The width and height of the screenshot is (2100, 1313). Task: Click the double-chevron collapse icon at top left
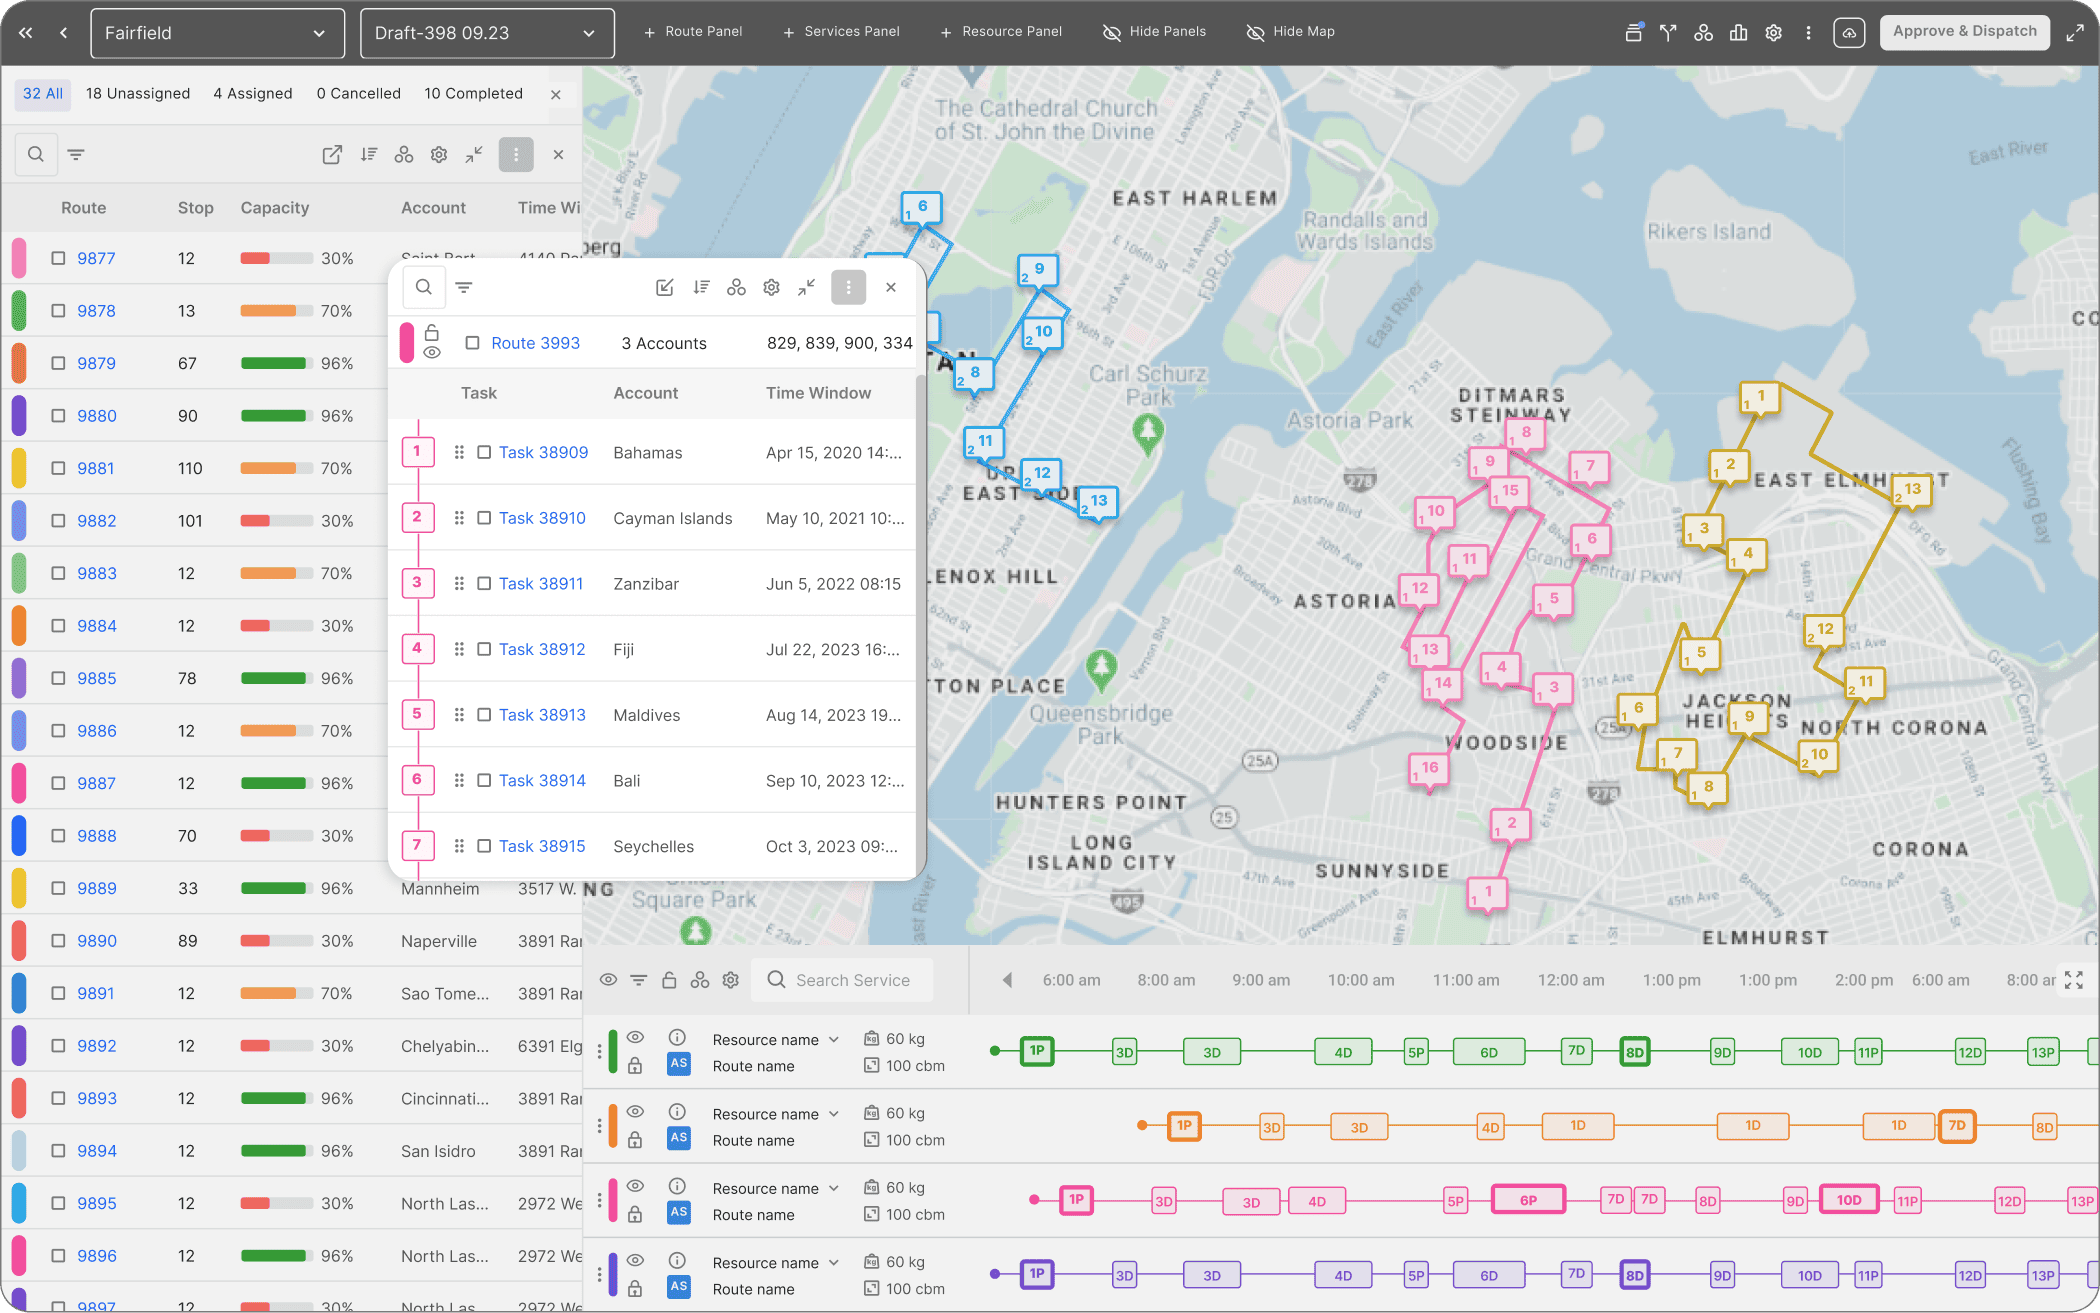coord(26,32)
